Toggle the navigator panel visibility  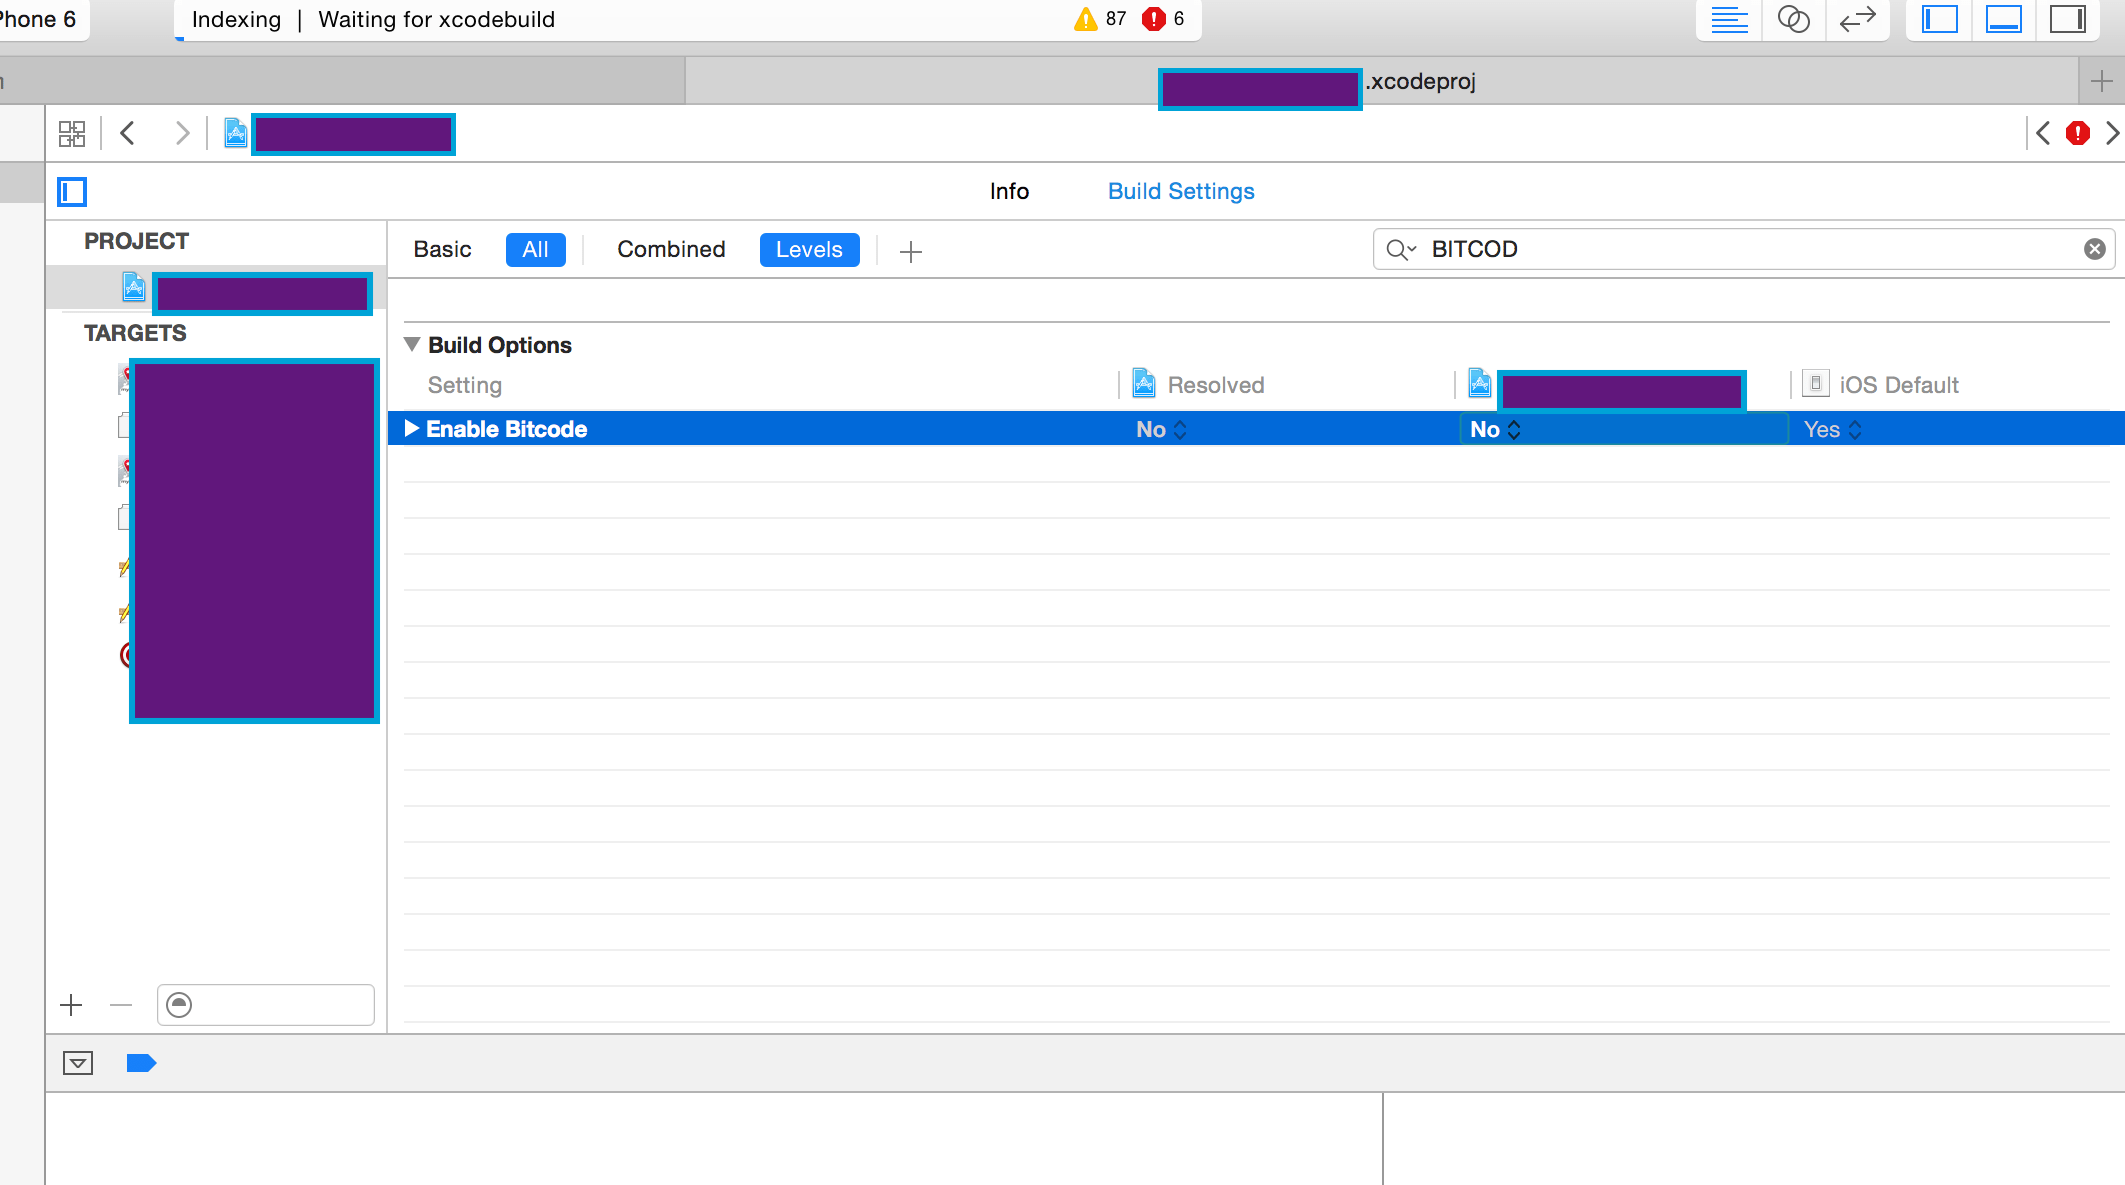click(1939, 19)
